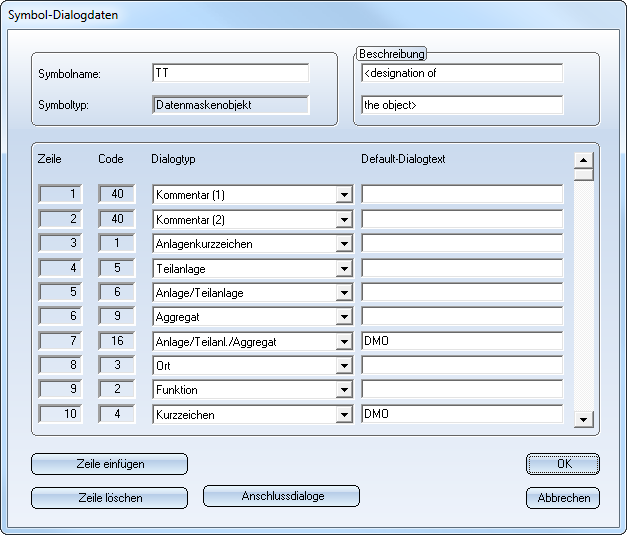Click the Code field showing 9
The height and width of the screenshot is (535, 627).
pos(117,316)
